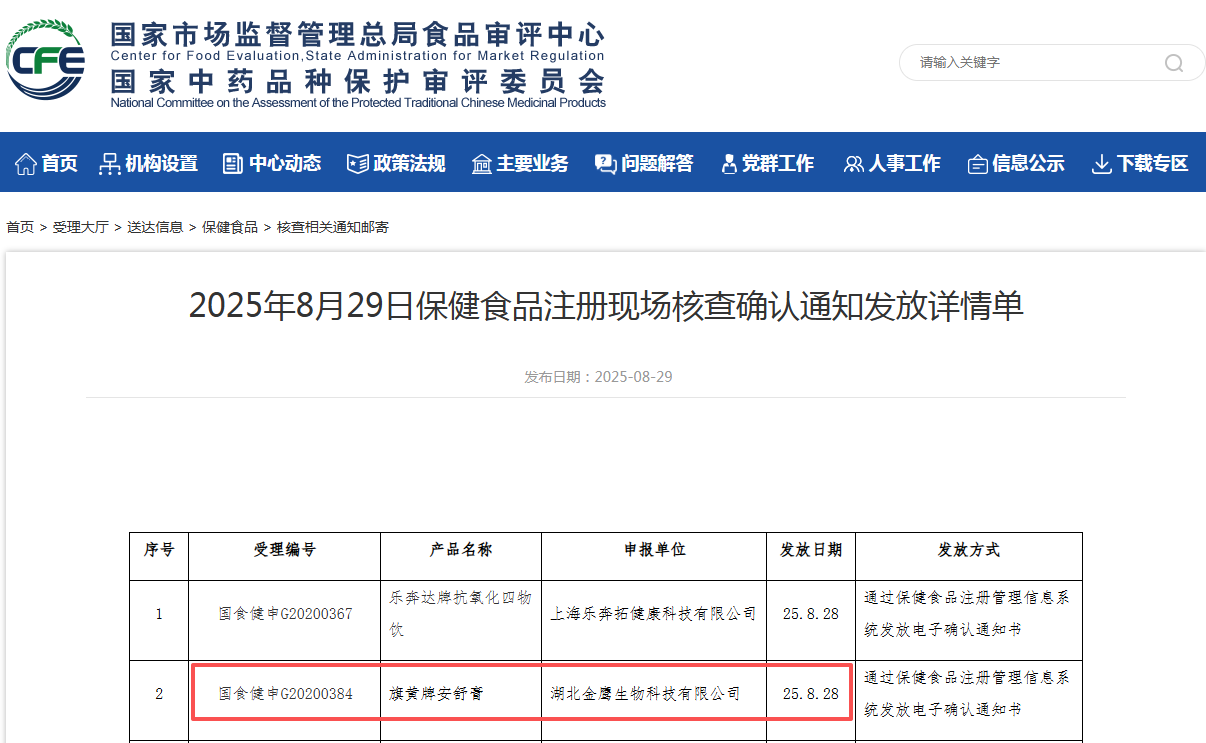The image size is (1206, 743).
Task: Click the CFE logo icon
Action: [x=46, y=60]
